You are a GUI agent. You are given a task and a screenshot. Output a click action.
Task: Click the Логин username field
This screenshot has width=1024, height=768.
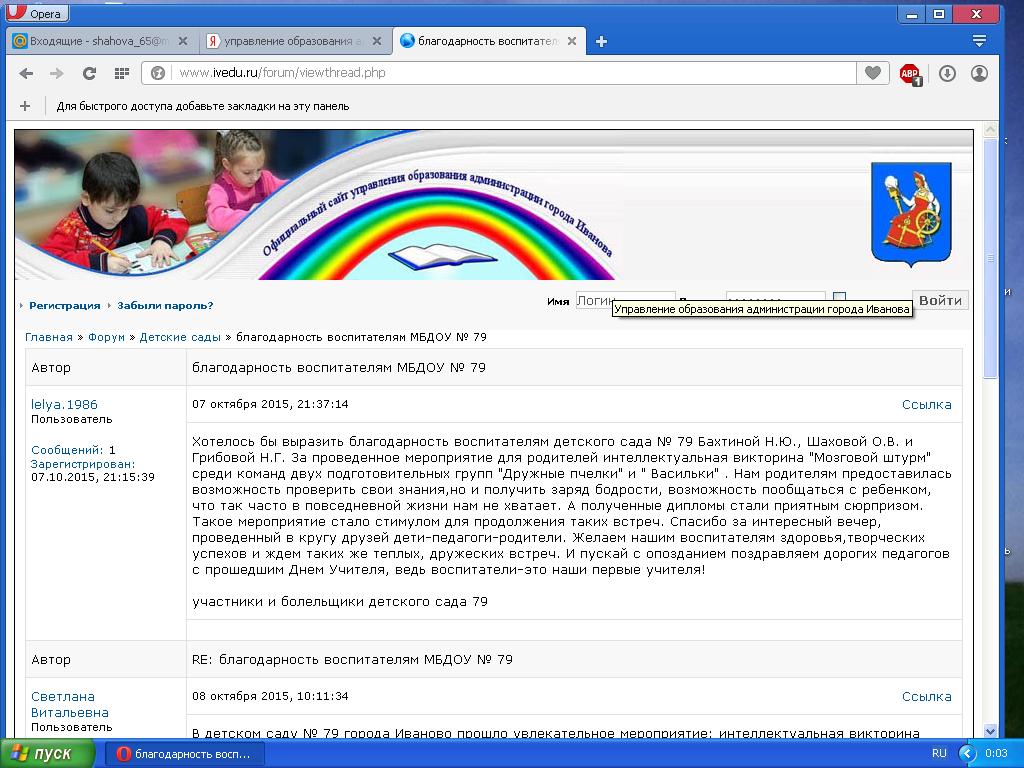pyautogui.click(x=624, y=300)
